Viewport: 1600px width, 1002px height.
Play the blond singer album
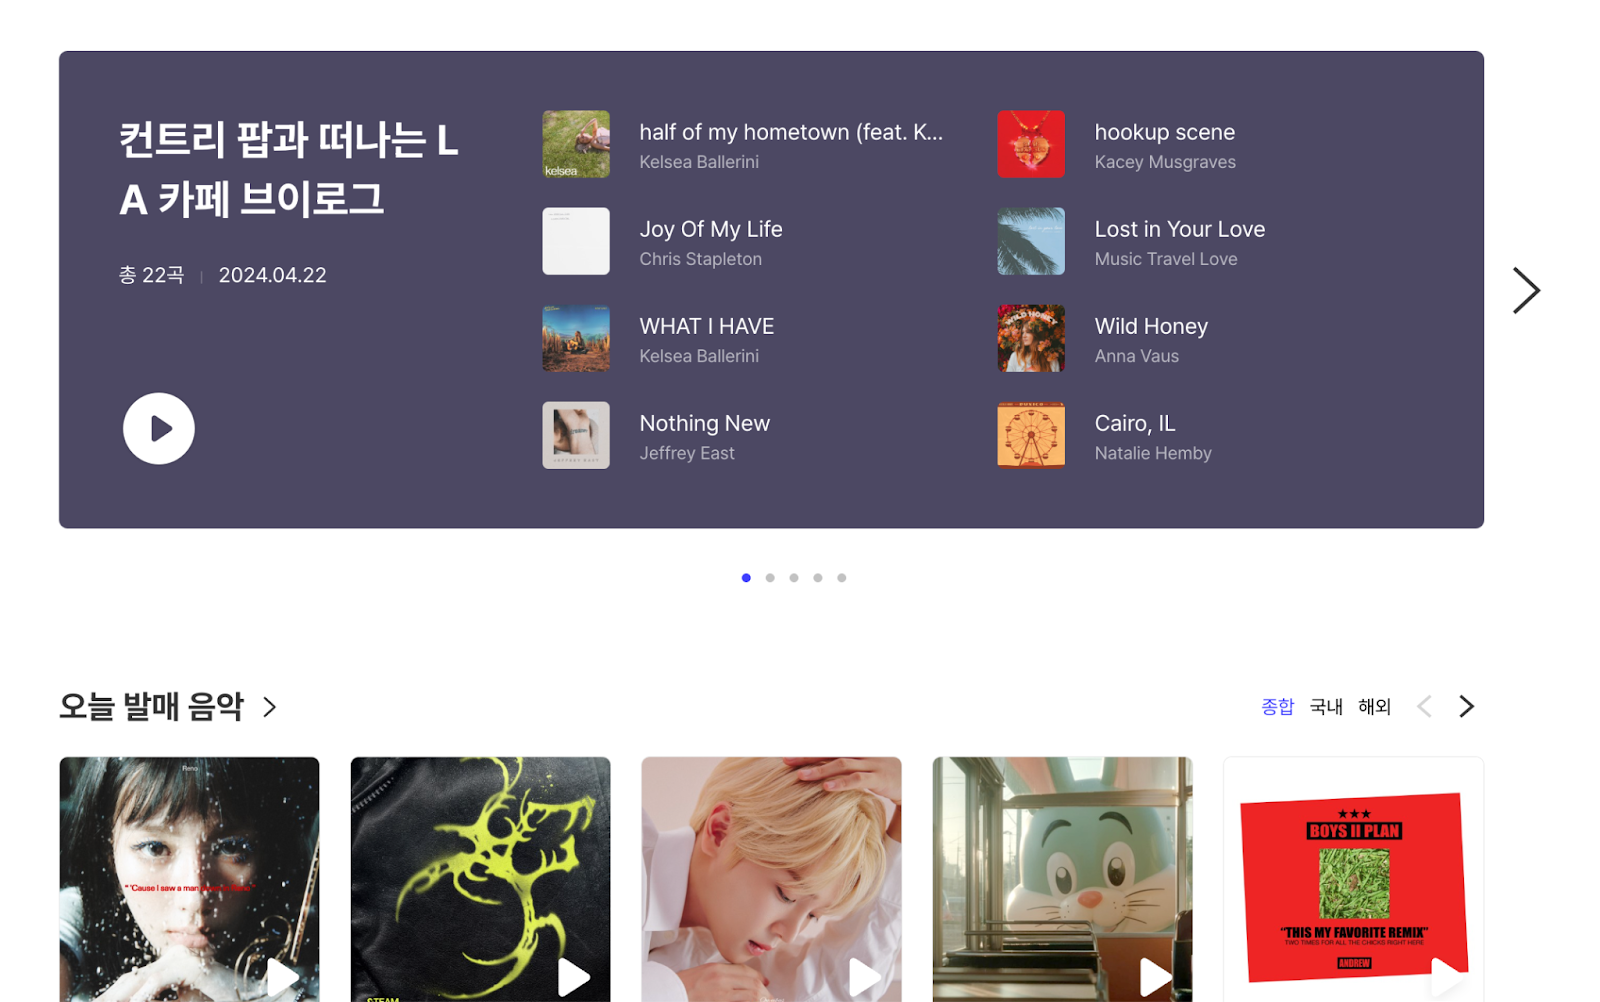(x=864, y=975)
